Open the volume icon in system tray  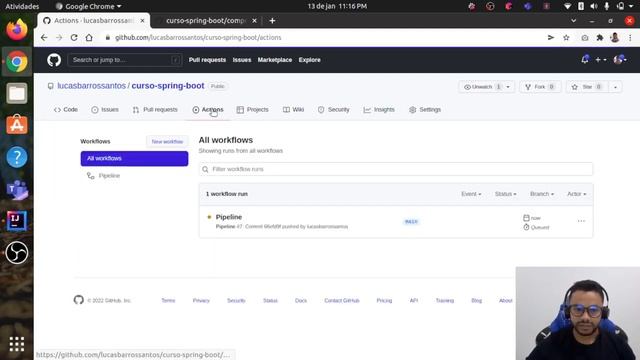click(594, 6)
